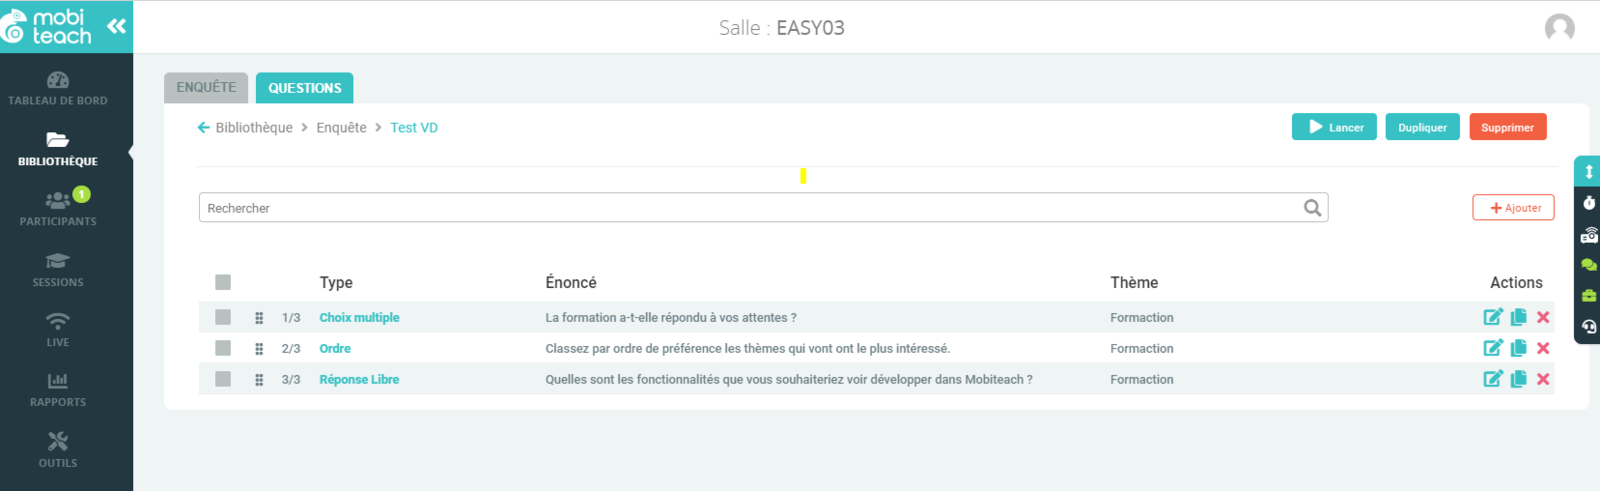Duplicate the Ordre question
Image resolution: width=1600 pixels, height=491 pixels.
coord(1519,348)
